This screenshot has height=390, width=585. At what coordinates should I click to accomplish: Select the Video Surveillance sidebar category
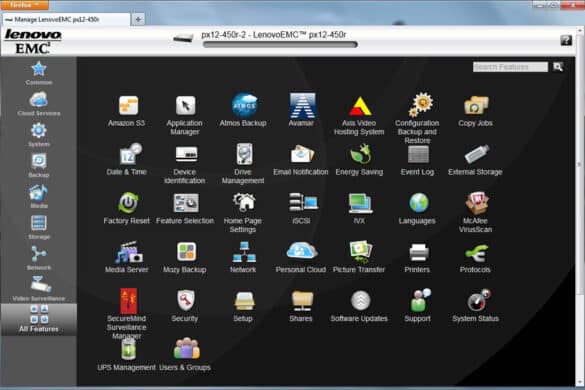[x=39, y=289]
